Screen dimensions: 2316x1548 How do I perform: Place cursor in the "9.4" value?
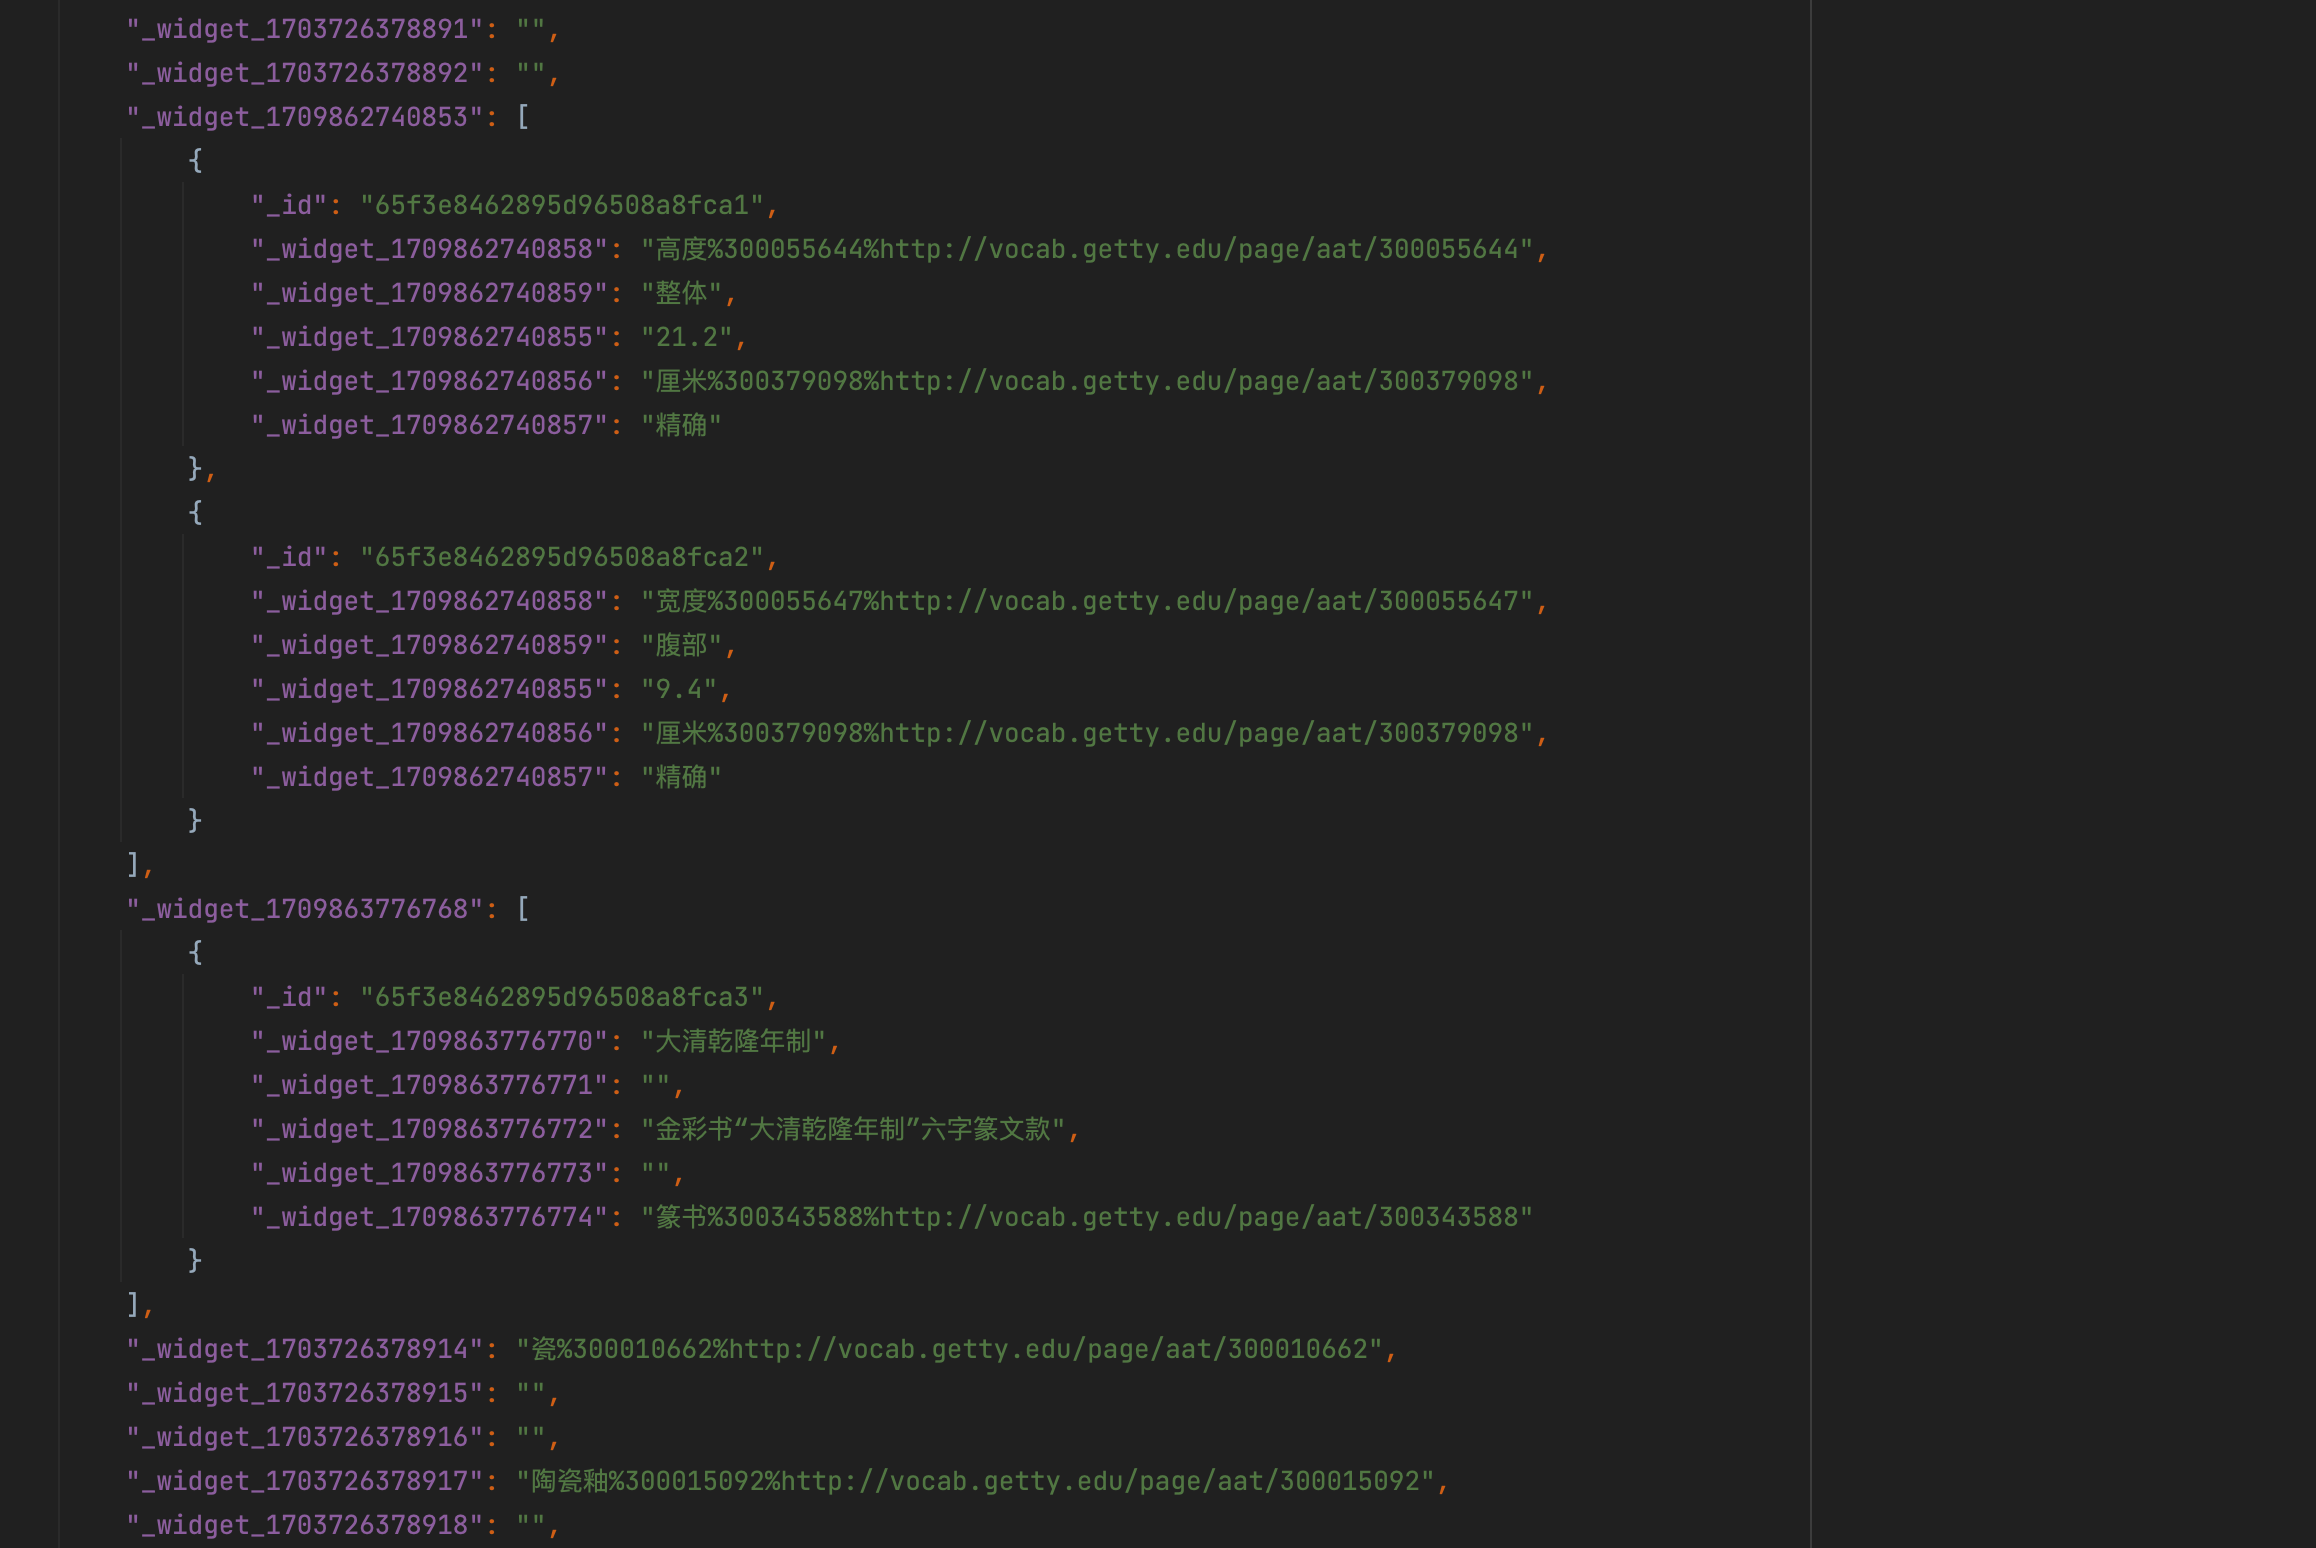pyautogui.click(x=679, y=689)
